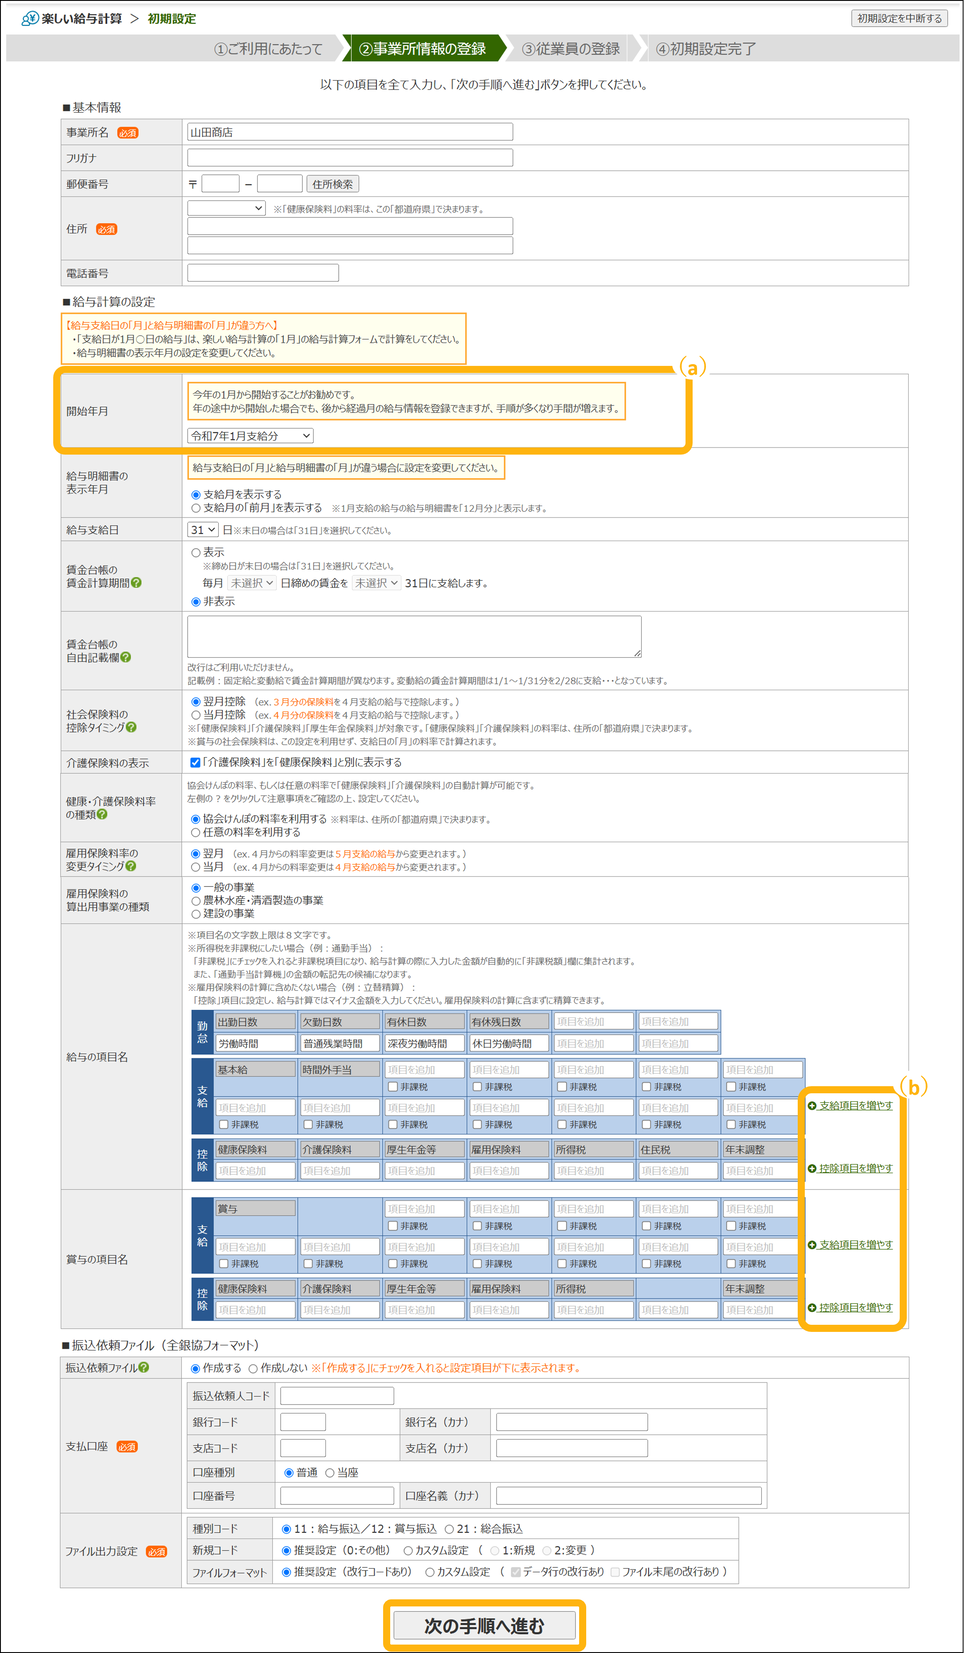Open the 開始年月 dropdown showing 令和7年1月支給分
Screen dimensions: 964x1653
250,436
